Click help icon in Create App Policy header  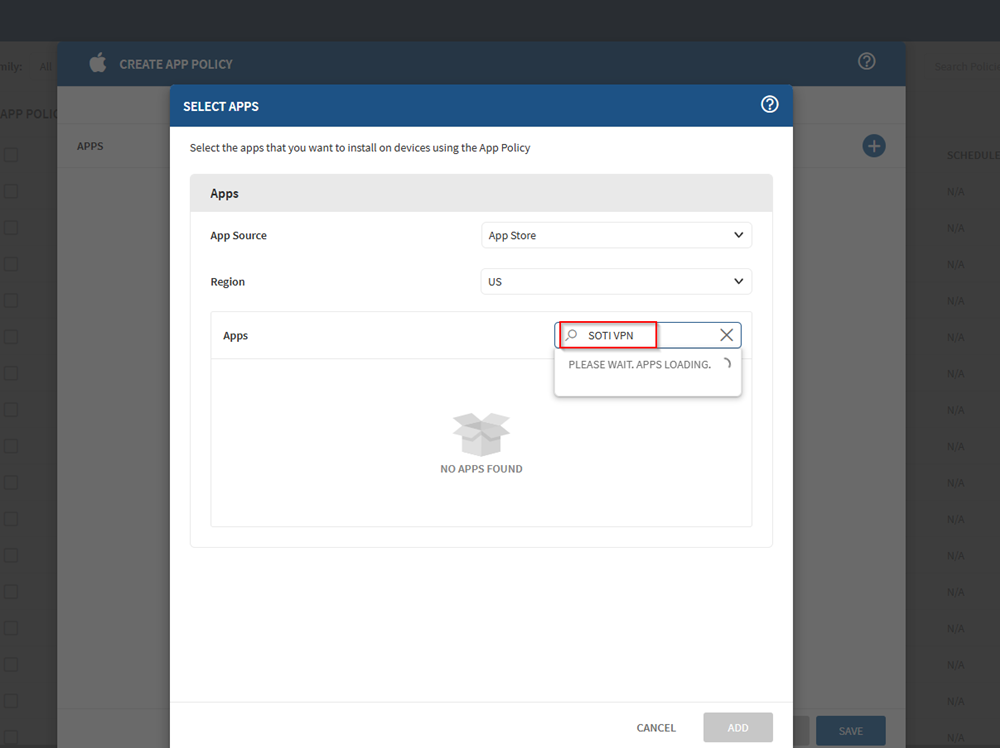867,62
